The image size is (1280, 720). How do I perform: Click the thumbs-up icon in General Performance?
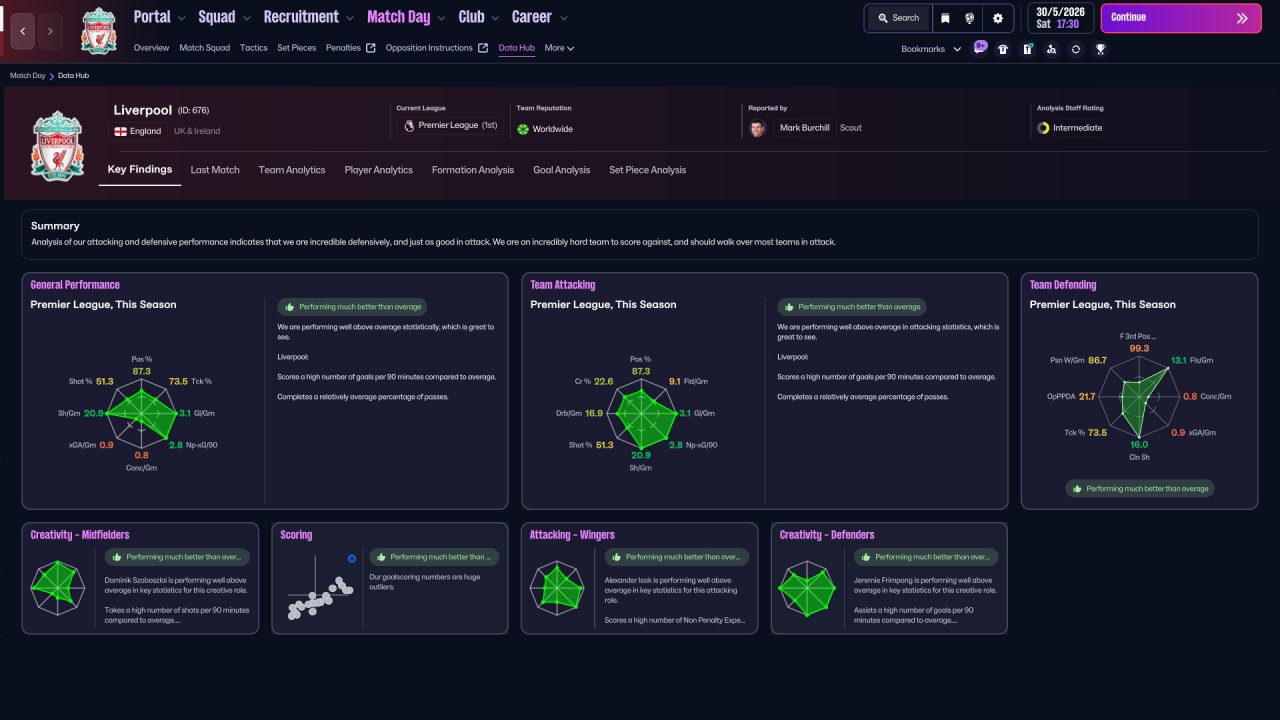[x=290, y=307]
